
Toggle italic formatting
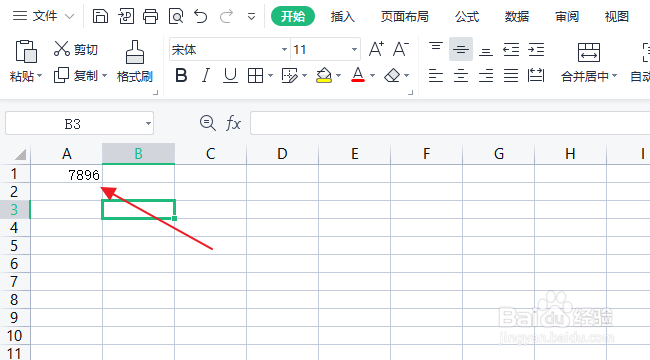(206, 75)
